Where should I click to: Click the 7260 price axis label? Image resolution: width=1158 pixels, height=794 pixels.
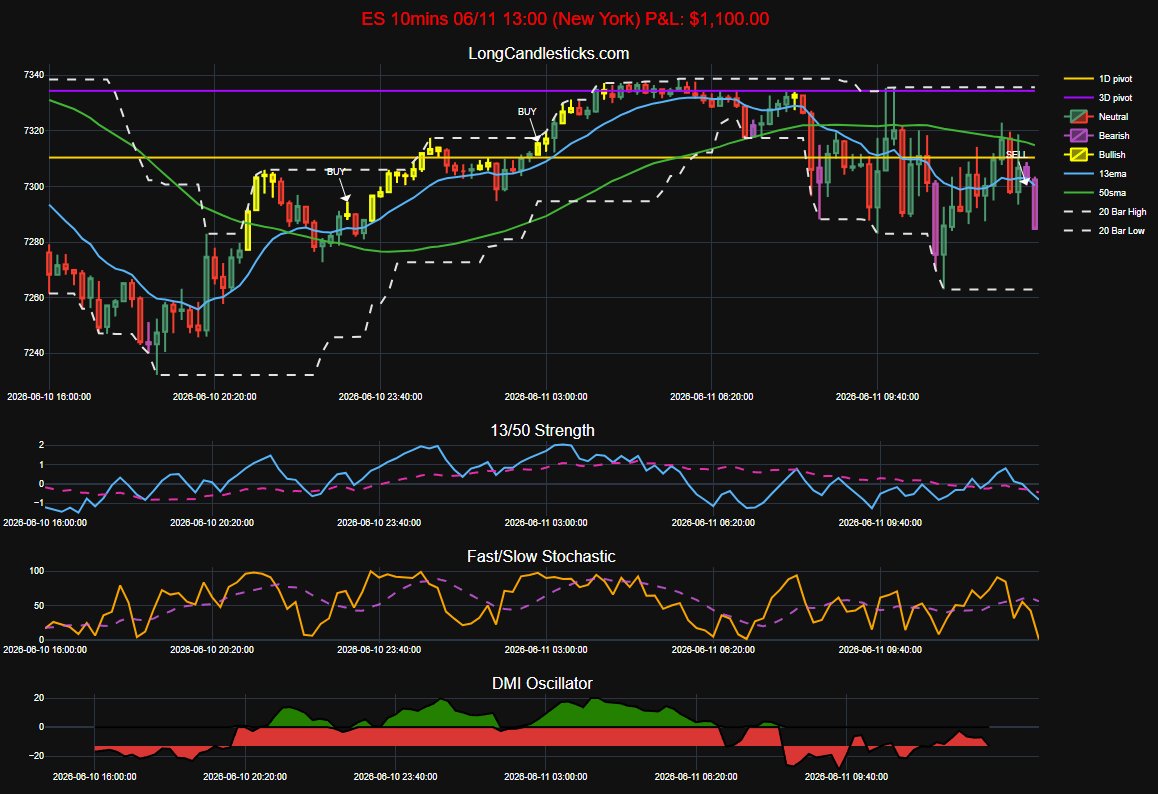click(x=34, y=298)
